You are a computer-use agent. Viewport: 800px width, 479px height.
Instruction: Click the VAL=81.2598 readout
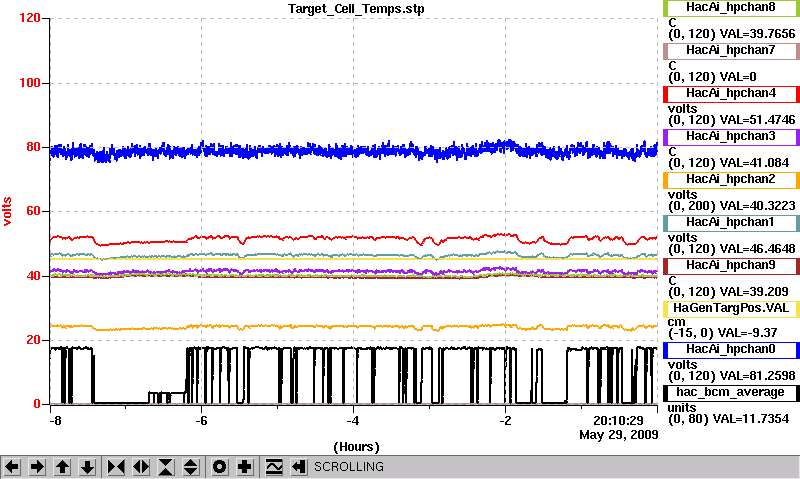tap(757, 376)
